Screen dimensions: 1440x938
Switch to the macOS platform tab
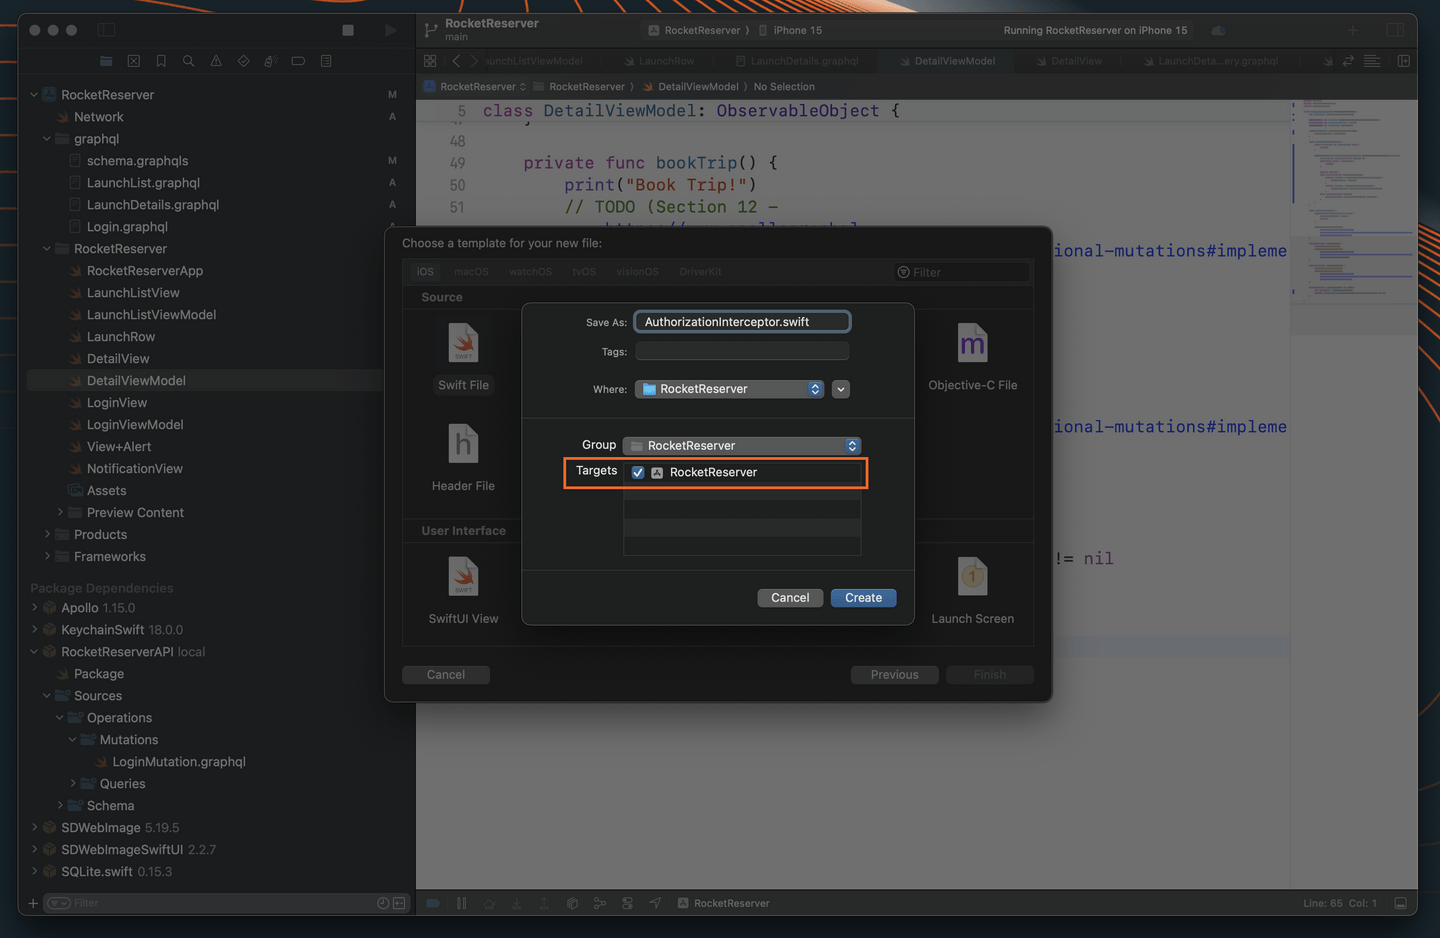471,272
